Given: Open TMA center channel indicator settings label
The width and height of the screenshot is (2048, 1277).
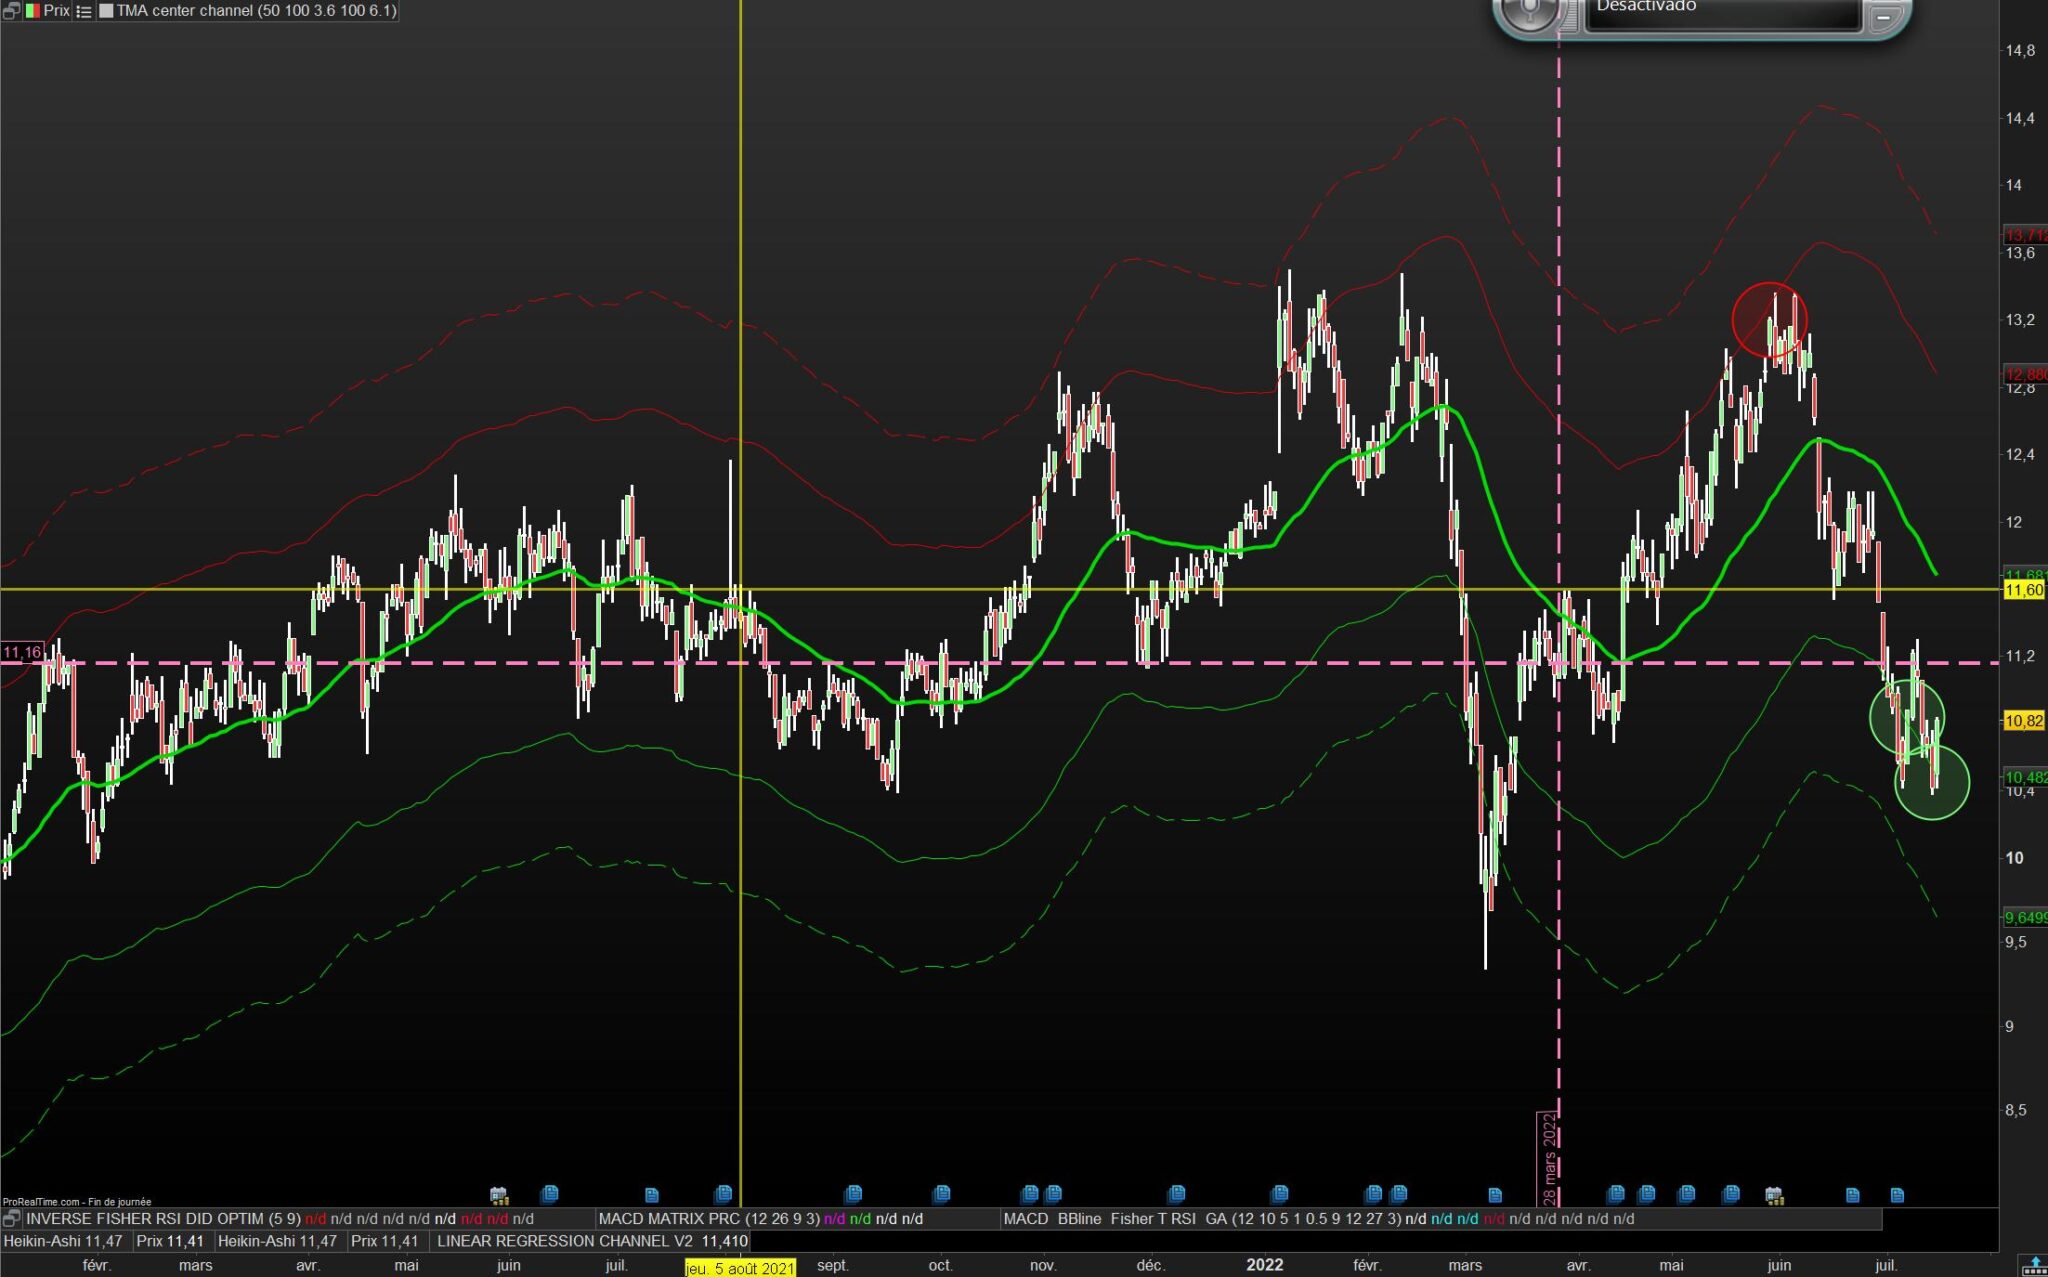Looking at the screenshot, I should coord(256,11).
